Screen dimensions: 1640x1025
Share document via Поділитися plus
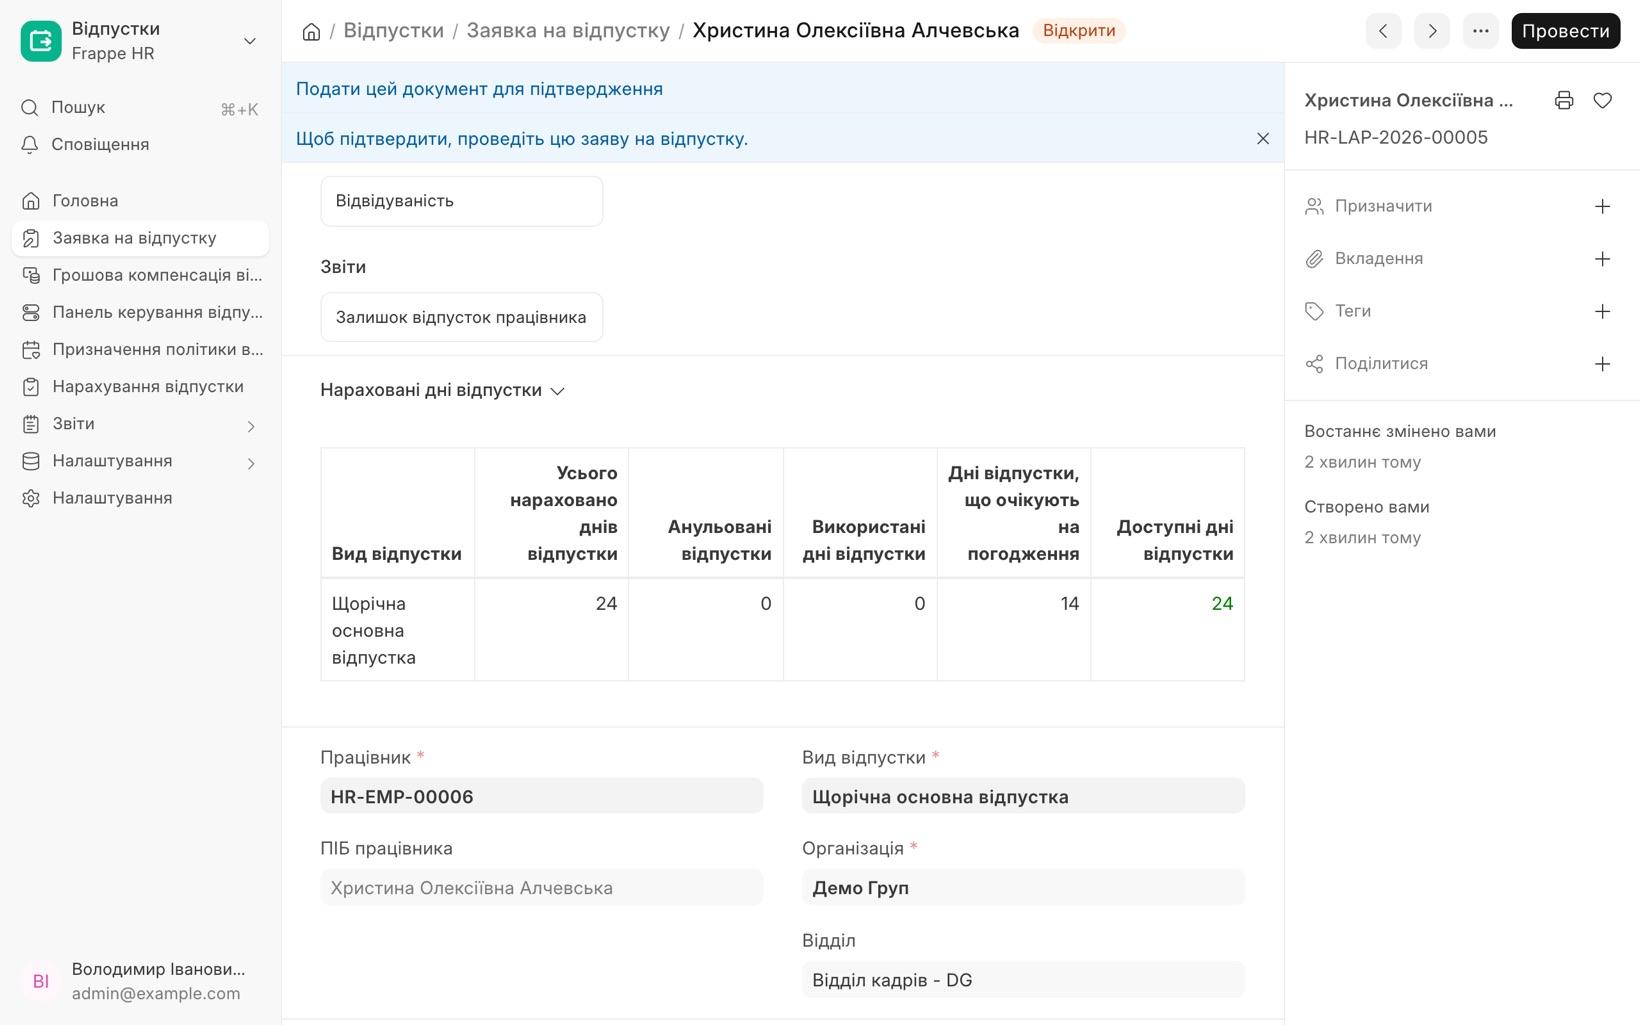1602,364
